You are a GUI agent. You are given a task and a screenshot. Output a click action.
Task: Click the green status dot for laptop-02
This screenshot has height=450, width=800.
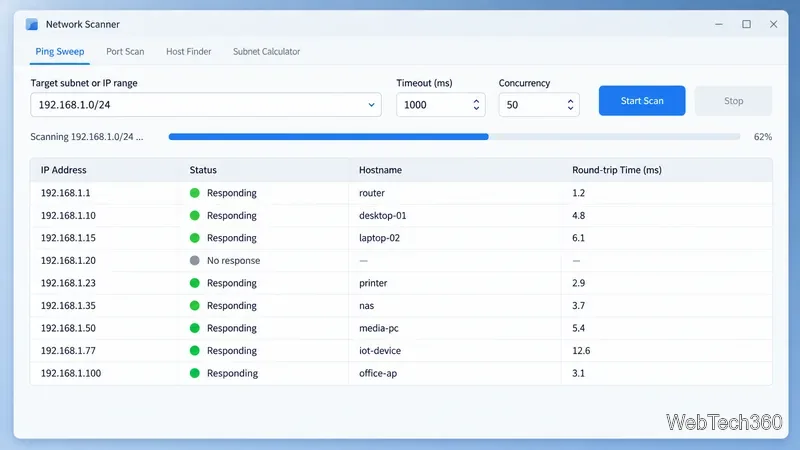pos(194,238)
